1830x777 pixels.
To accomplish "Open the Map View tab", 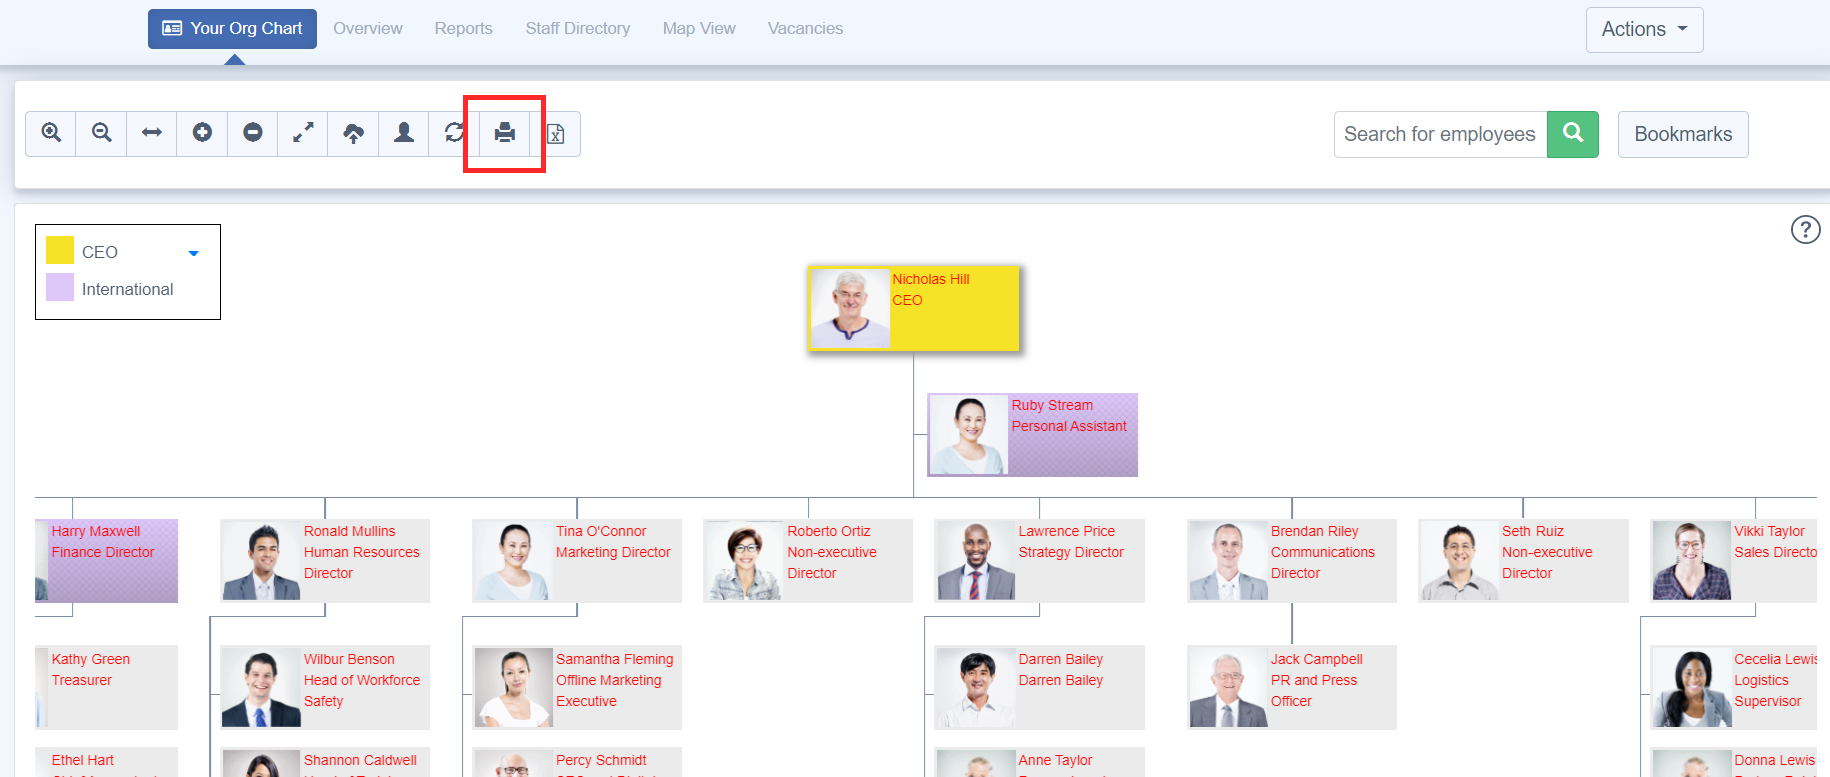I will [x=698, y=29].
